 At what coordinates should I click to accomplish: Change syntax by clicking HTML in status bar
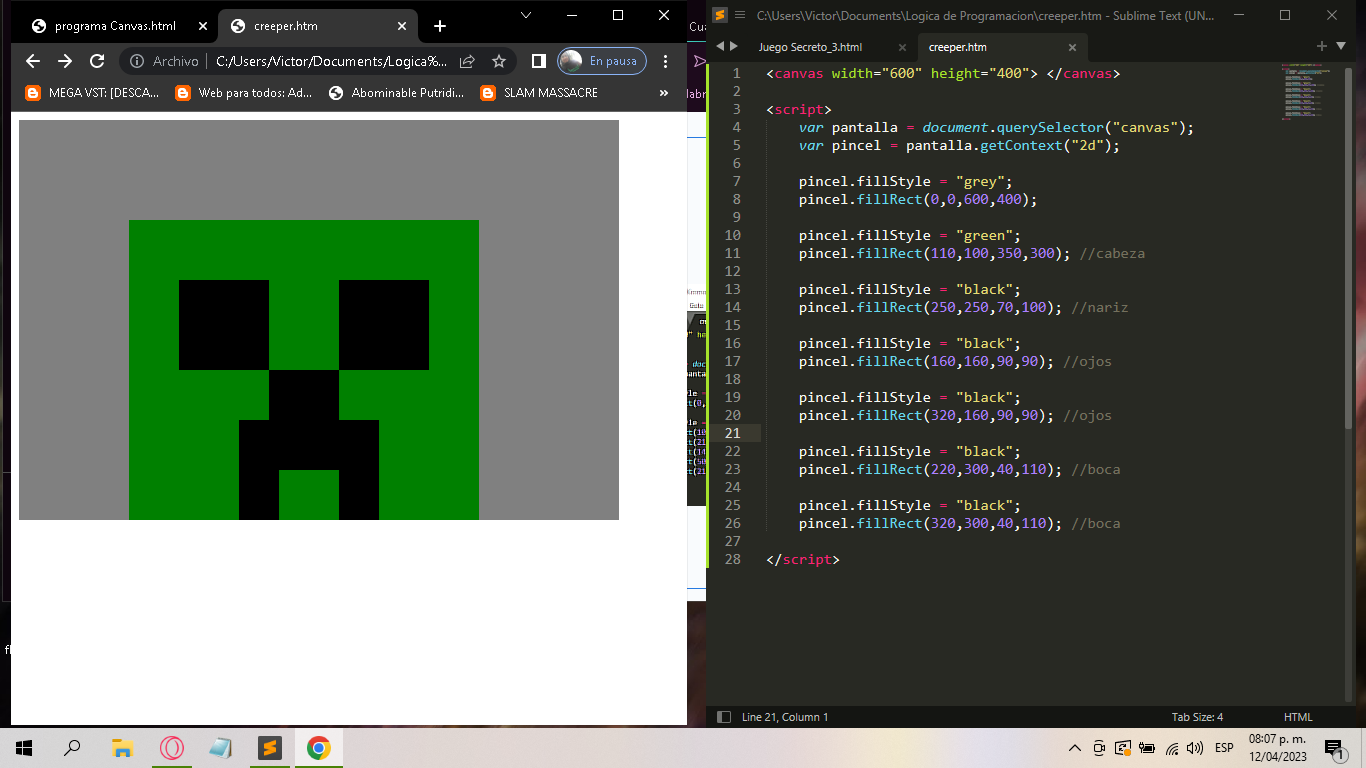(x=1298, y=717)
